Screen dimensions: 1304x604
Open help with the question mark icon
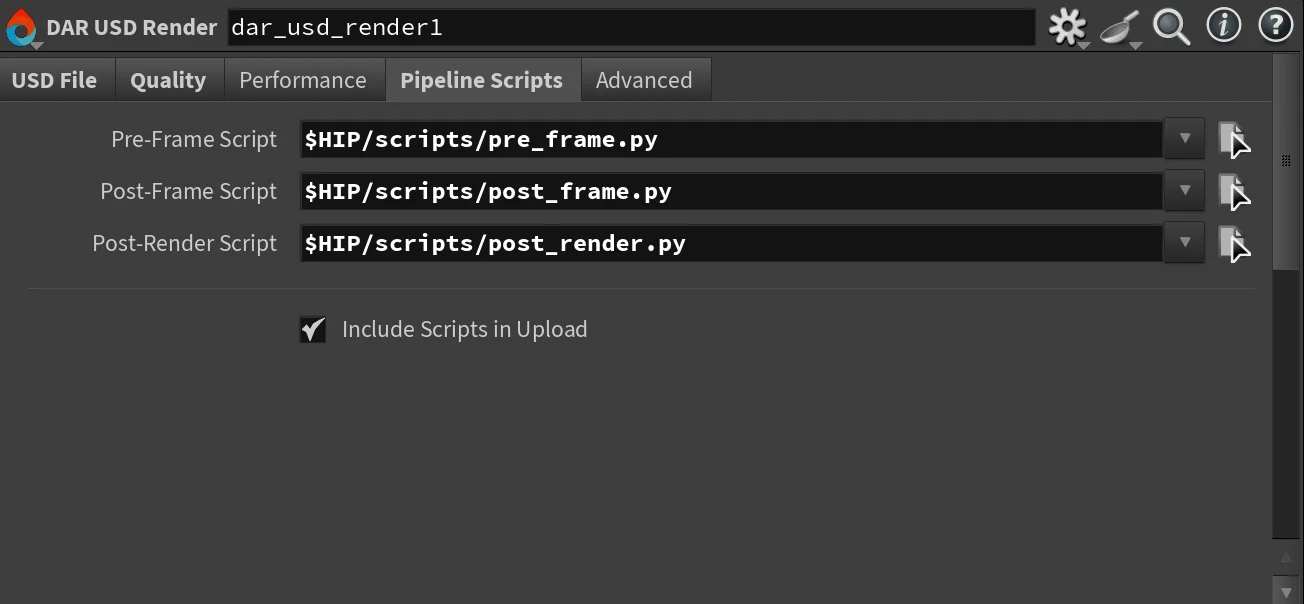click(1275, 27)
